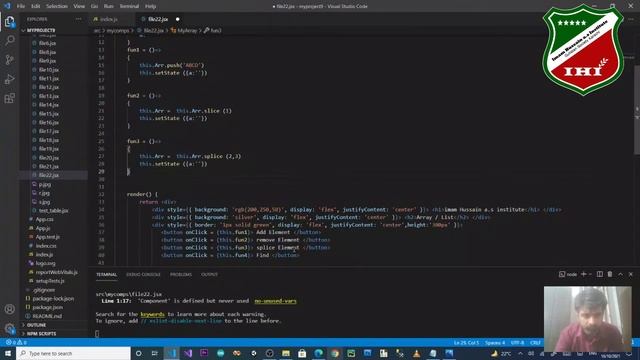Open Microsoft Store from the taskbar
Image resolution: width=640 pixels, height=360 pixels.
[x=302, y=353]
